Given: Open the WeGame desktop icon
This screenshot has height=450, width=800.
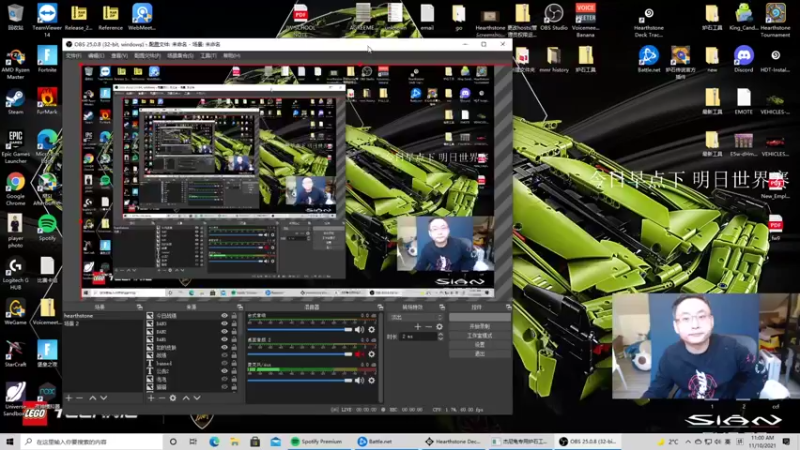Looking at the screenshot, I should tap(15, 311).
